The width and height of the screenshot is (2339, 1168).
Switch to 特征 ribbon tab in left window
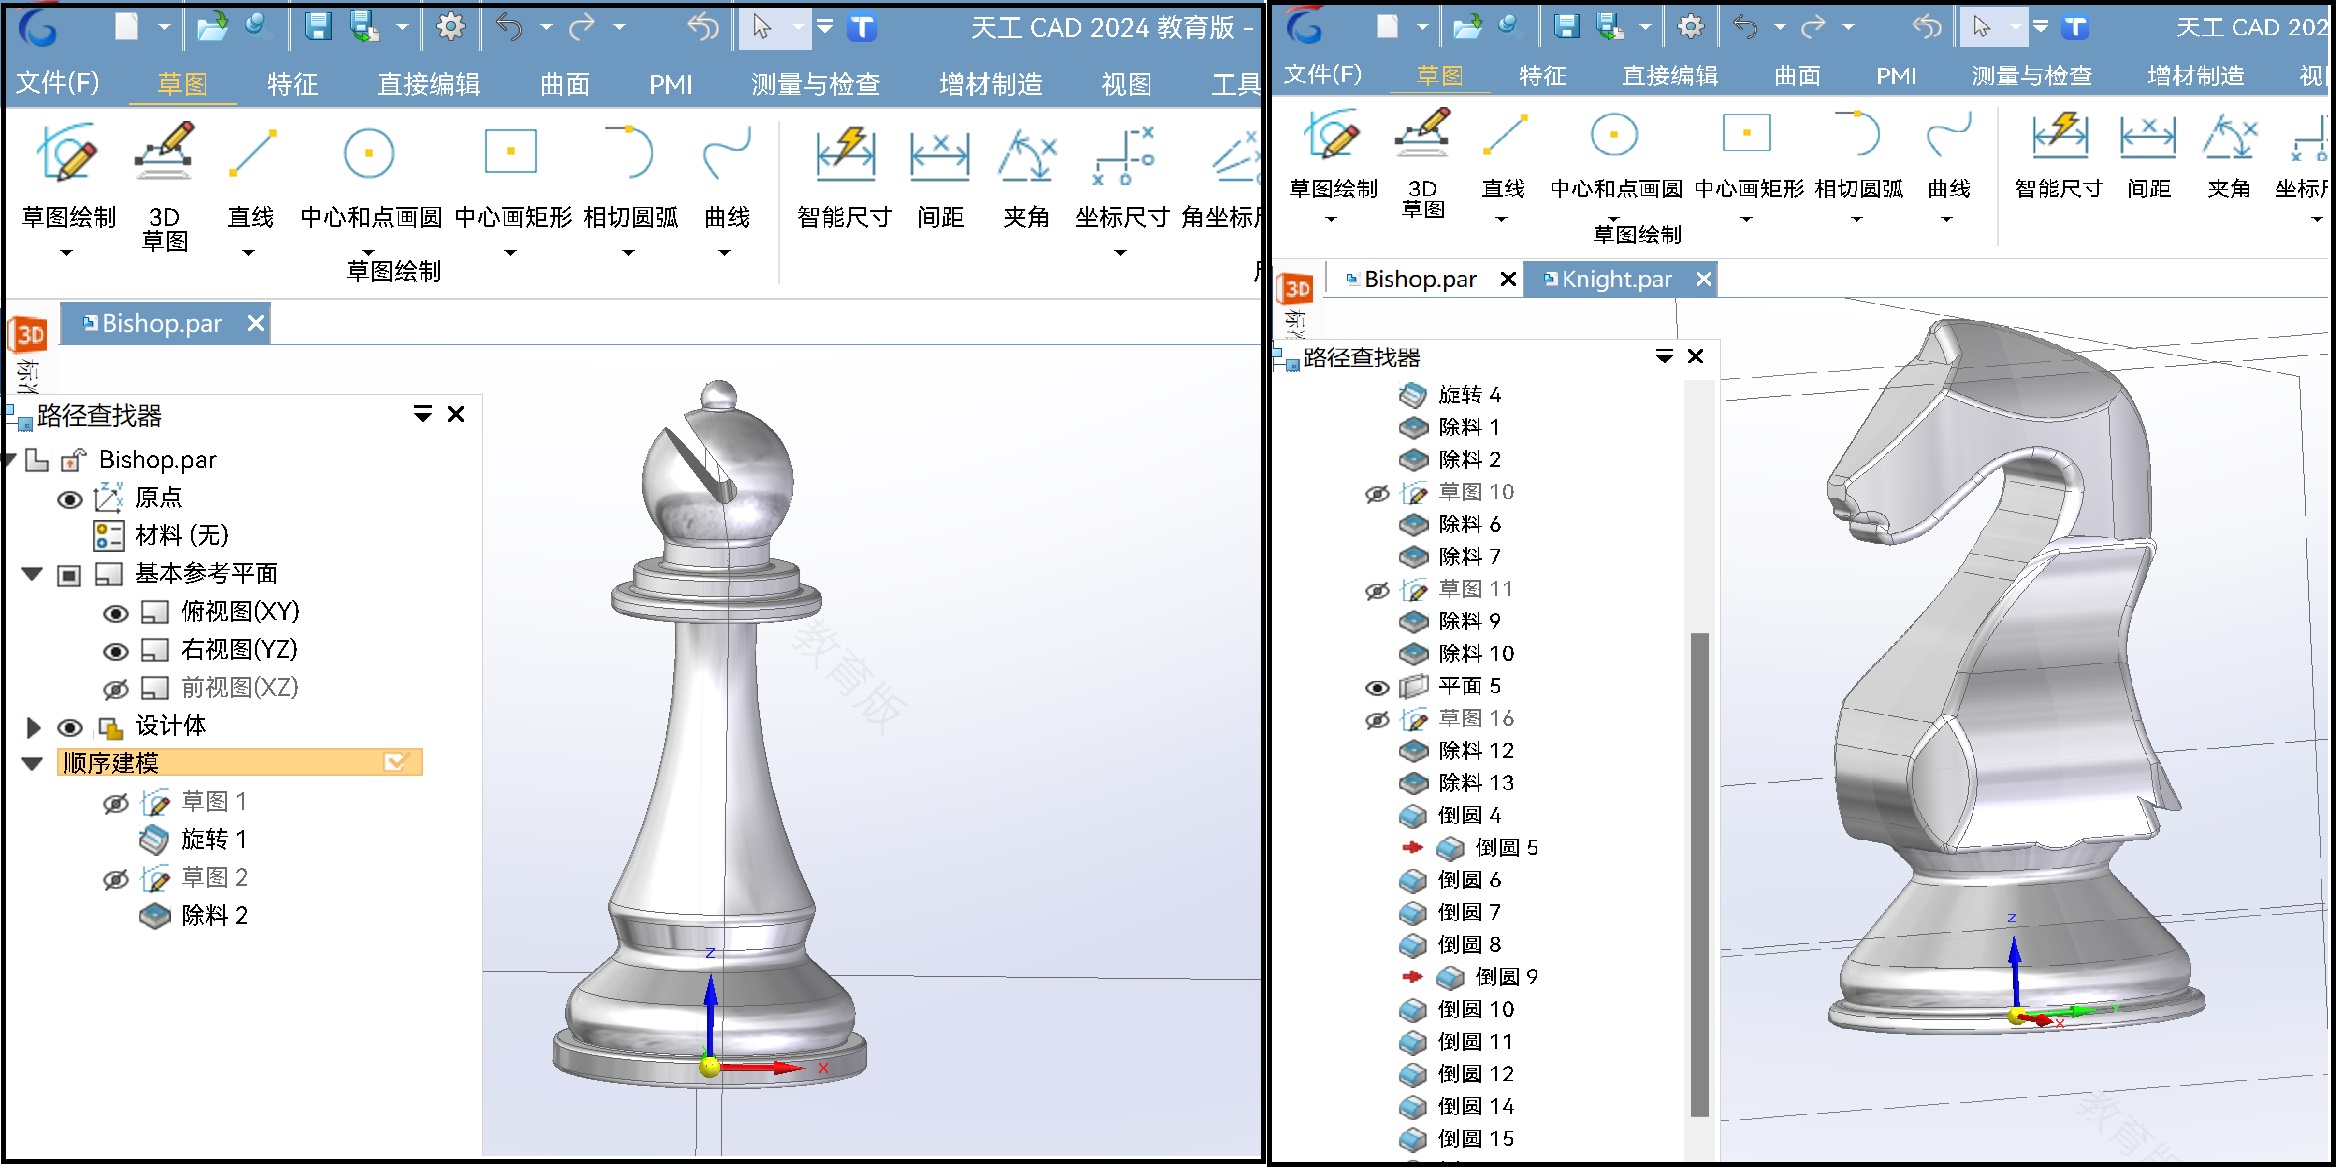292,84
